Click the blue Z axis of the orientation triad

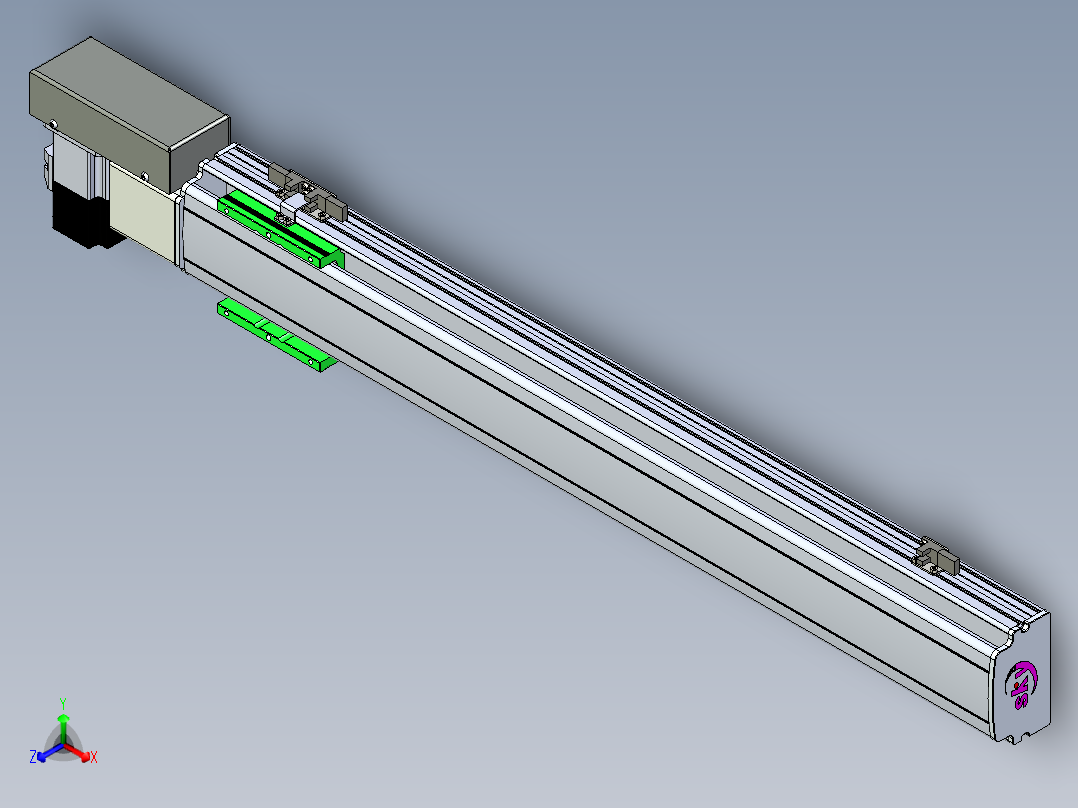coord(47,753)
